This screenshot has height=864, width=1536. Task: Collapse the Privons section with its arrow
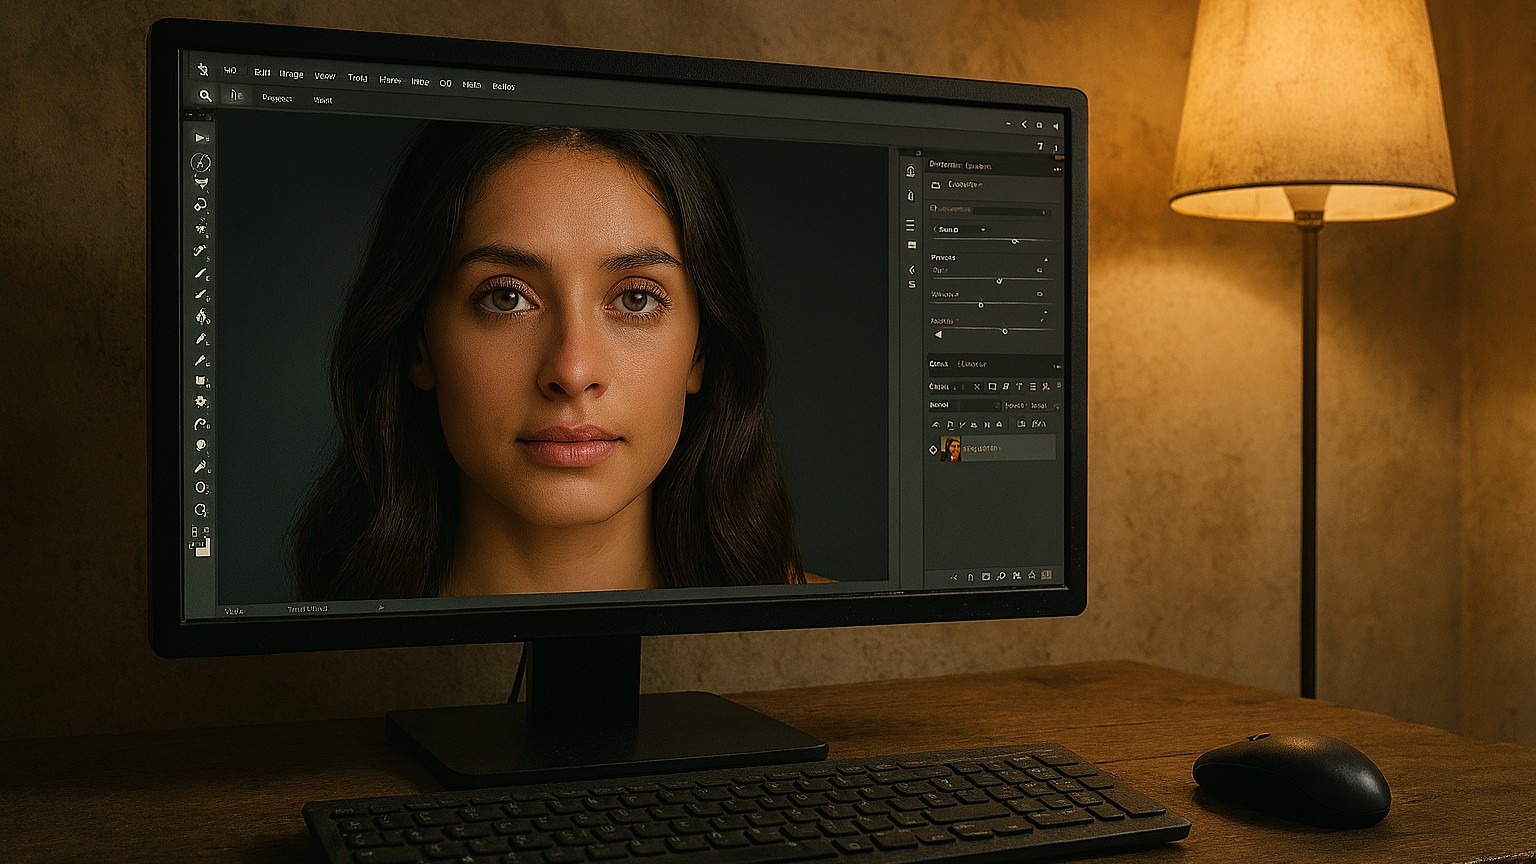pos(1046,259)
